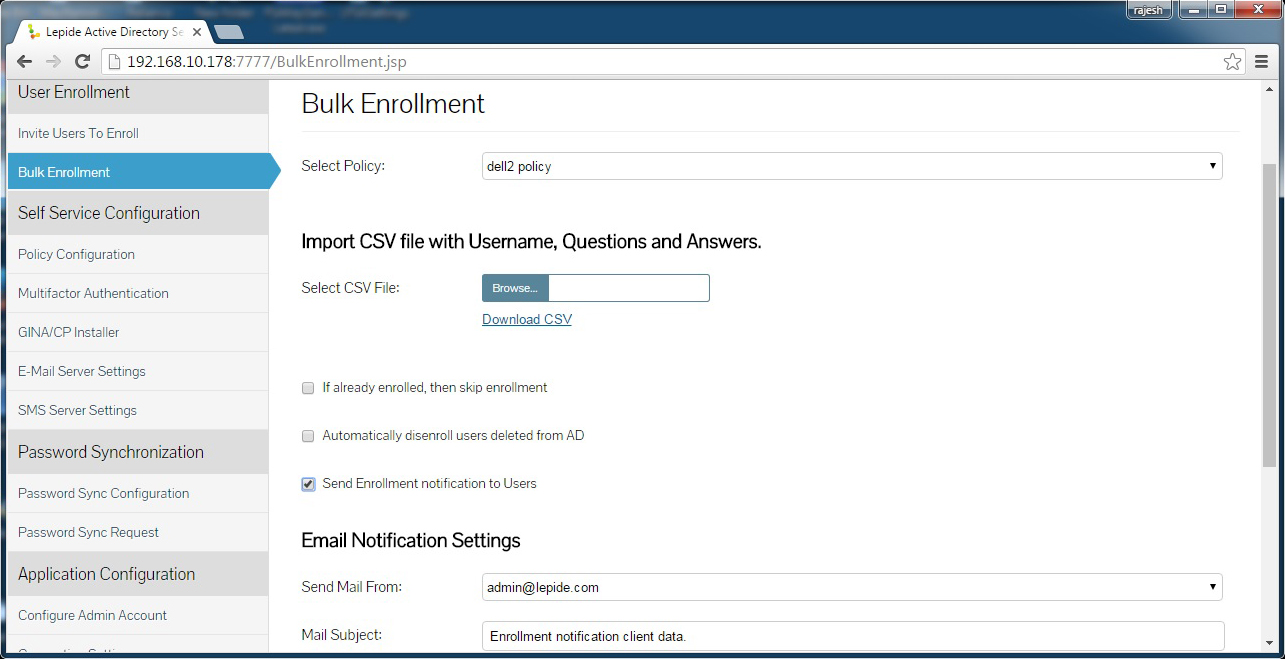Check 'Automatically disenroll users deleted from AD'
The height and width of the screenshot is (659, 1285).
(x=308, y=436)
